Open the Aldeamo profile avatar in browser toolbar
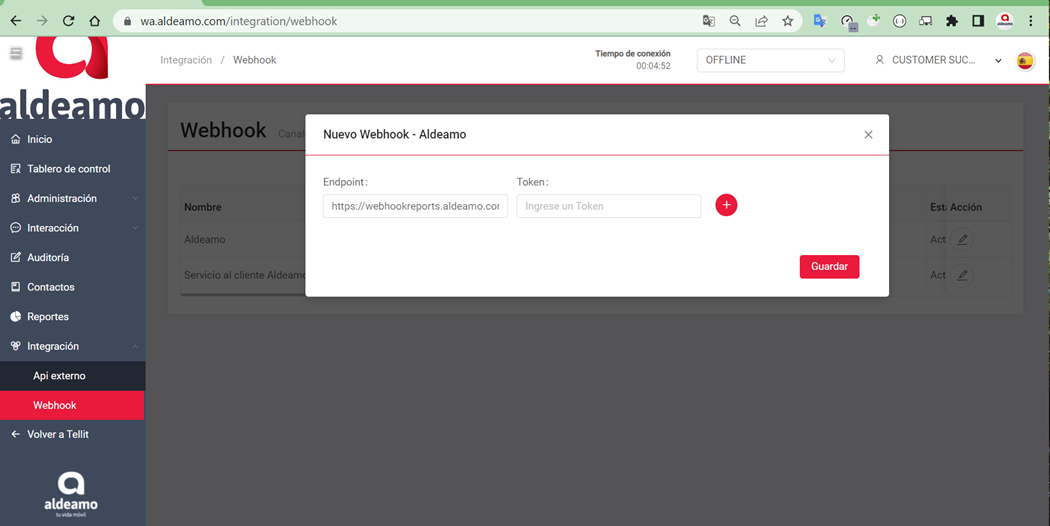Viewport: 1050px width, 526px height. 1004,21
